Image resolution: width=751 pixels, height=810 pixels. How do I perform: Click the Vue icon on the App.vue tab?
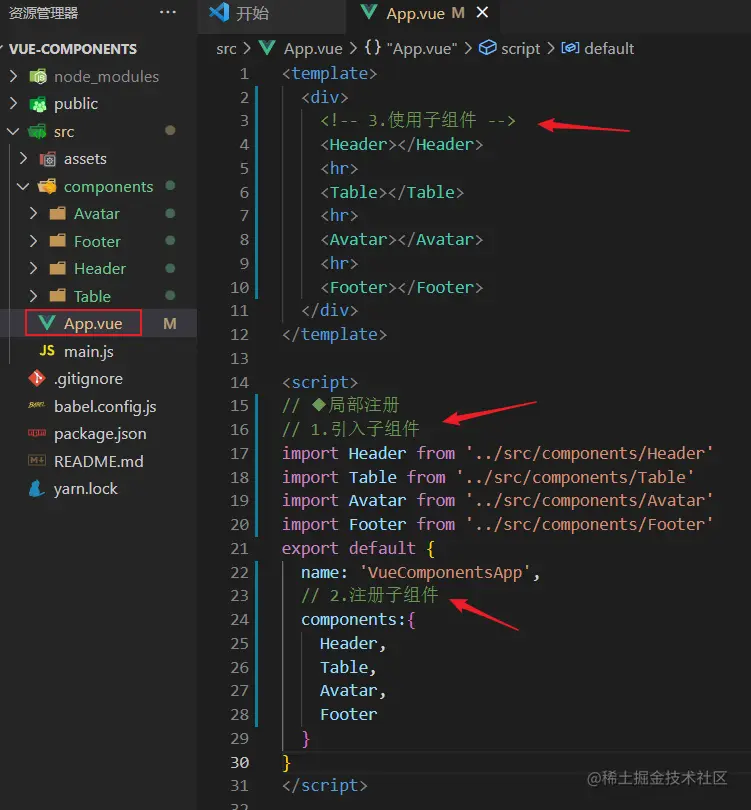click(368, 12)
